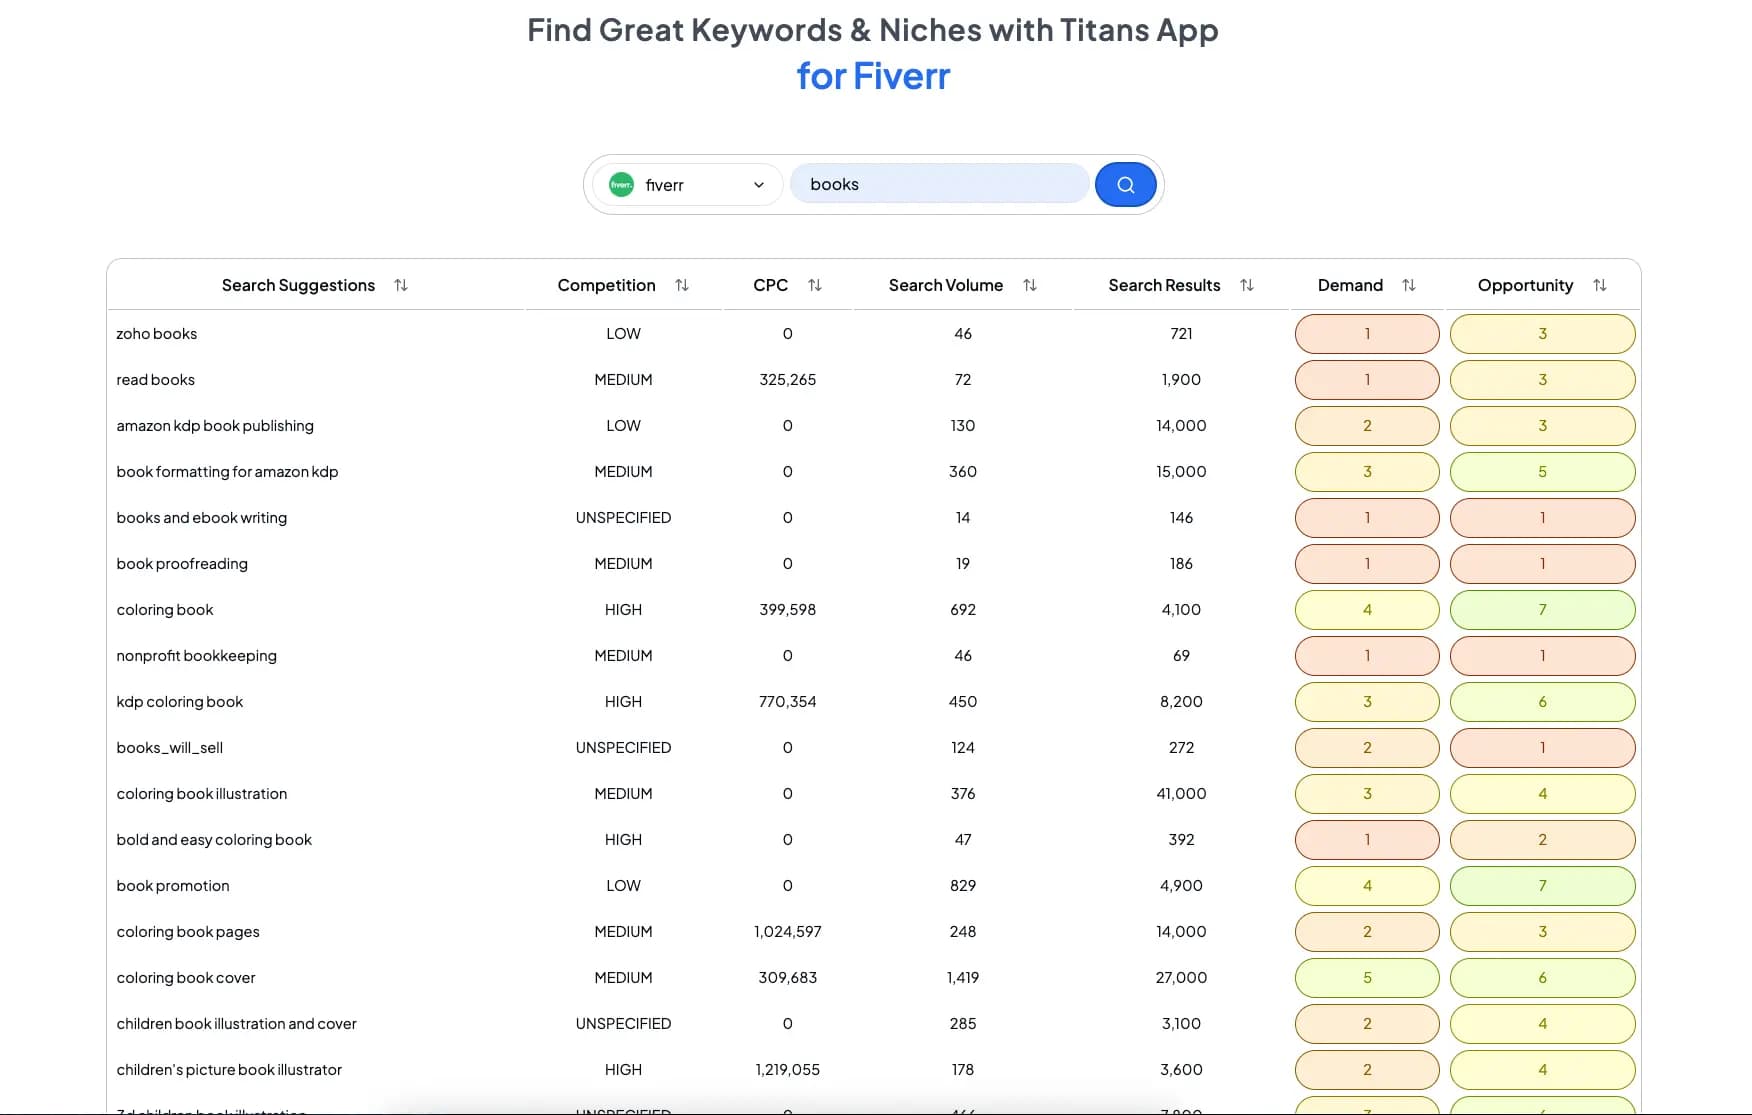Viewport: 1752px width, 1115px height.
Task: Click the Search Volume column header
Action: click(x=945, y=285)
